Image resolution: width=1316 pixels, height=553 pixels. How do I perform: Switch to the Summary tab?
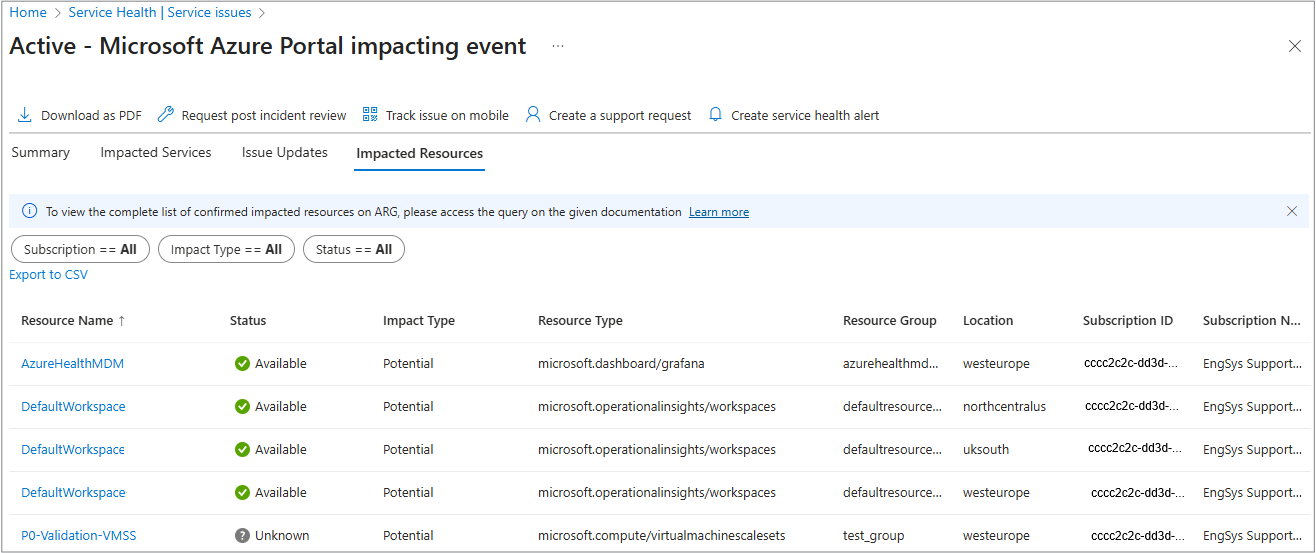[41, 153]
